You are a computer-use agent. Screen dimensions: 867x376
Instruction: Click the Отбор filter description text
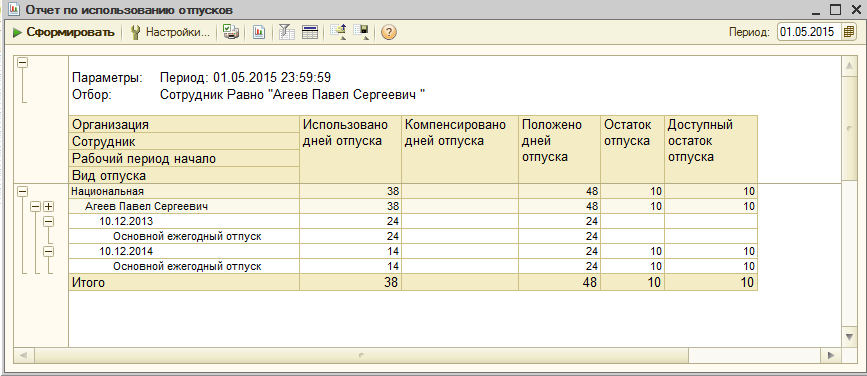point(293,95)
